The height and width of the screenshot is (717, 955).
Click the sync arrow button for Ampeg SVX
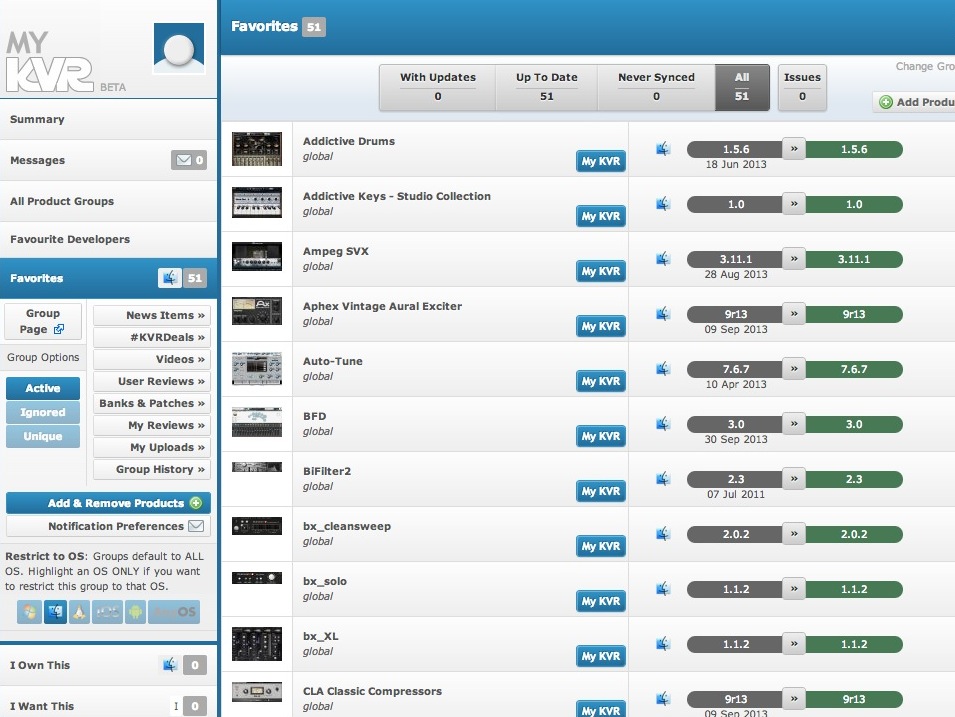click(794, 259)
